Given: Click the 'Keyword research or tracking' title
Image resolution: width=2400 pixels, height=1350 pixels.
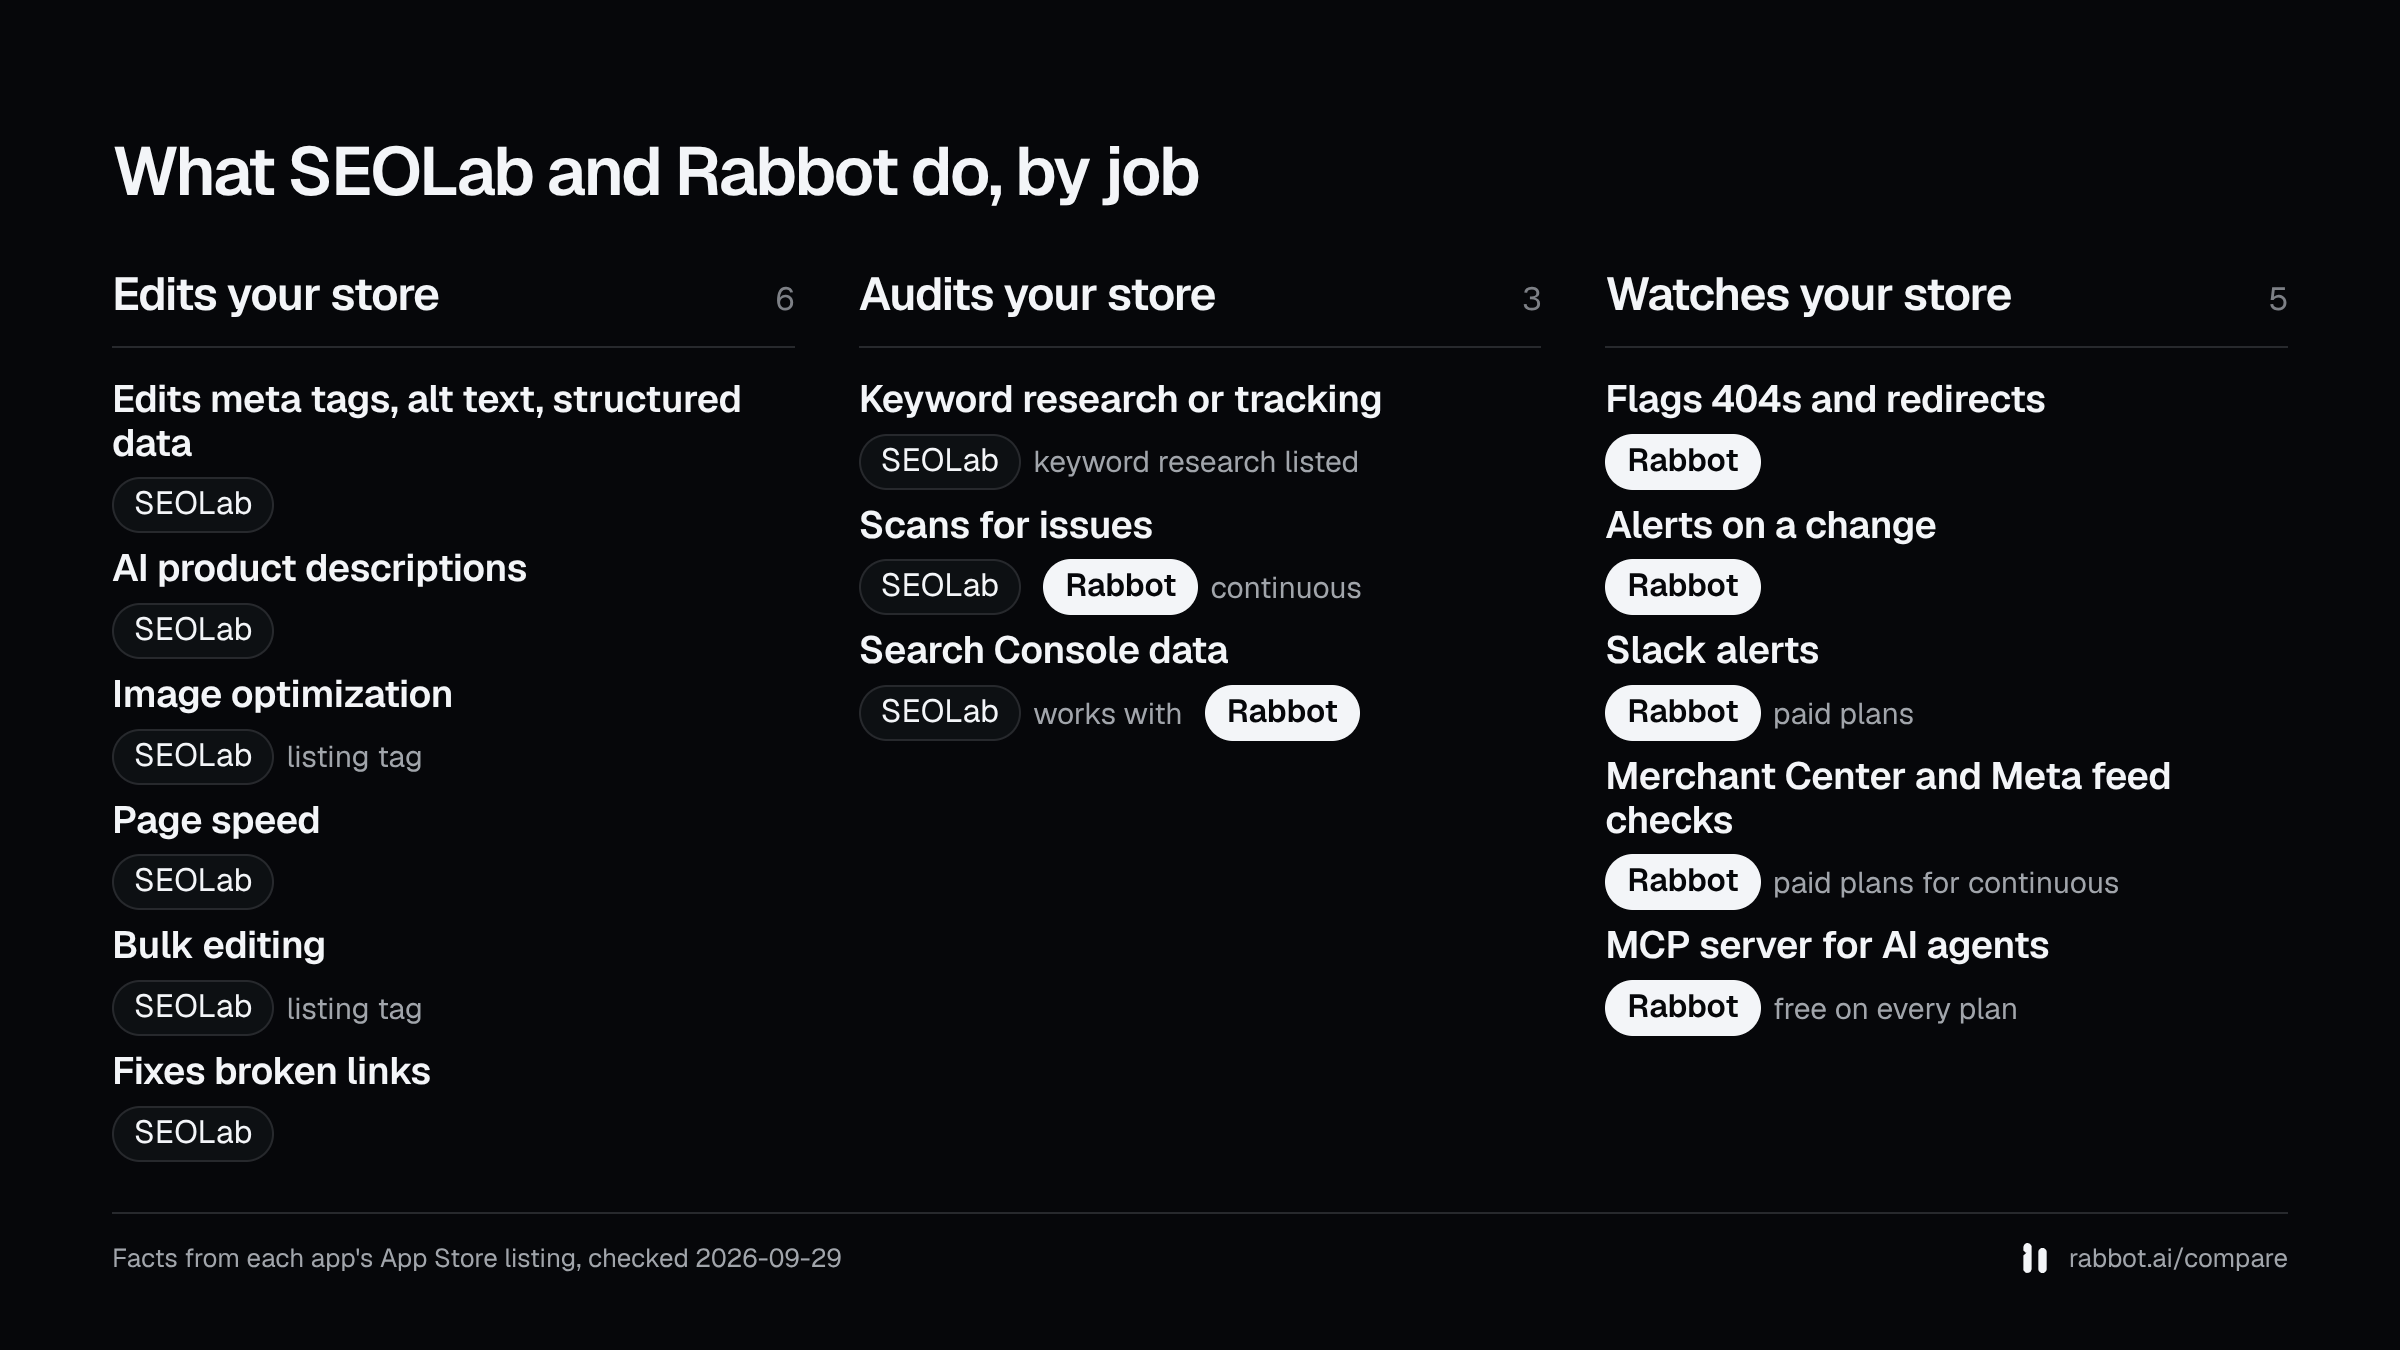Looking at the screenshot, I should [1120, 400].
